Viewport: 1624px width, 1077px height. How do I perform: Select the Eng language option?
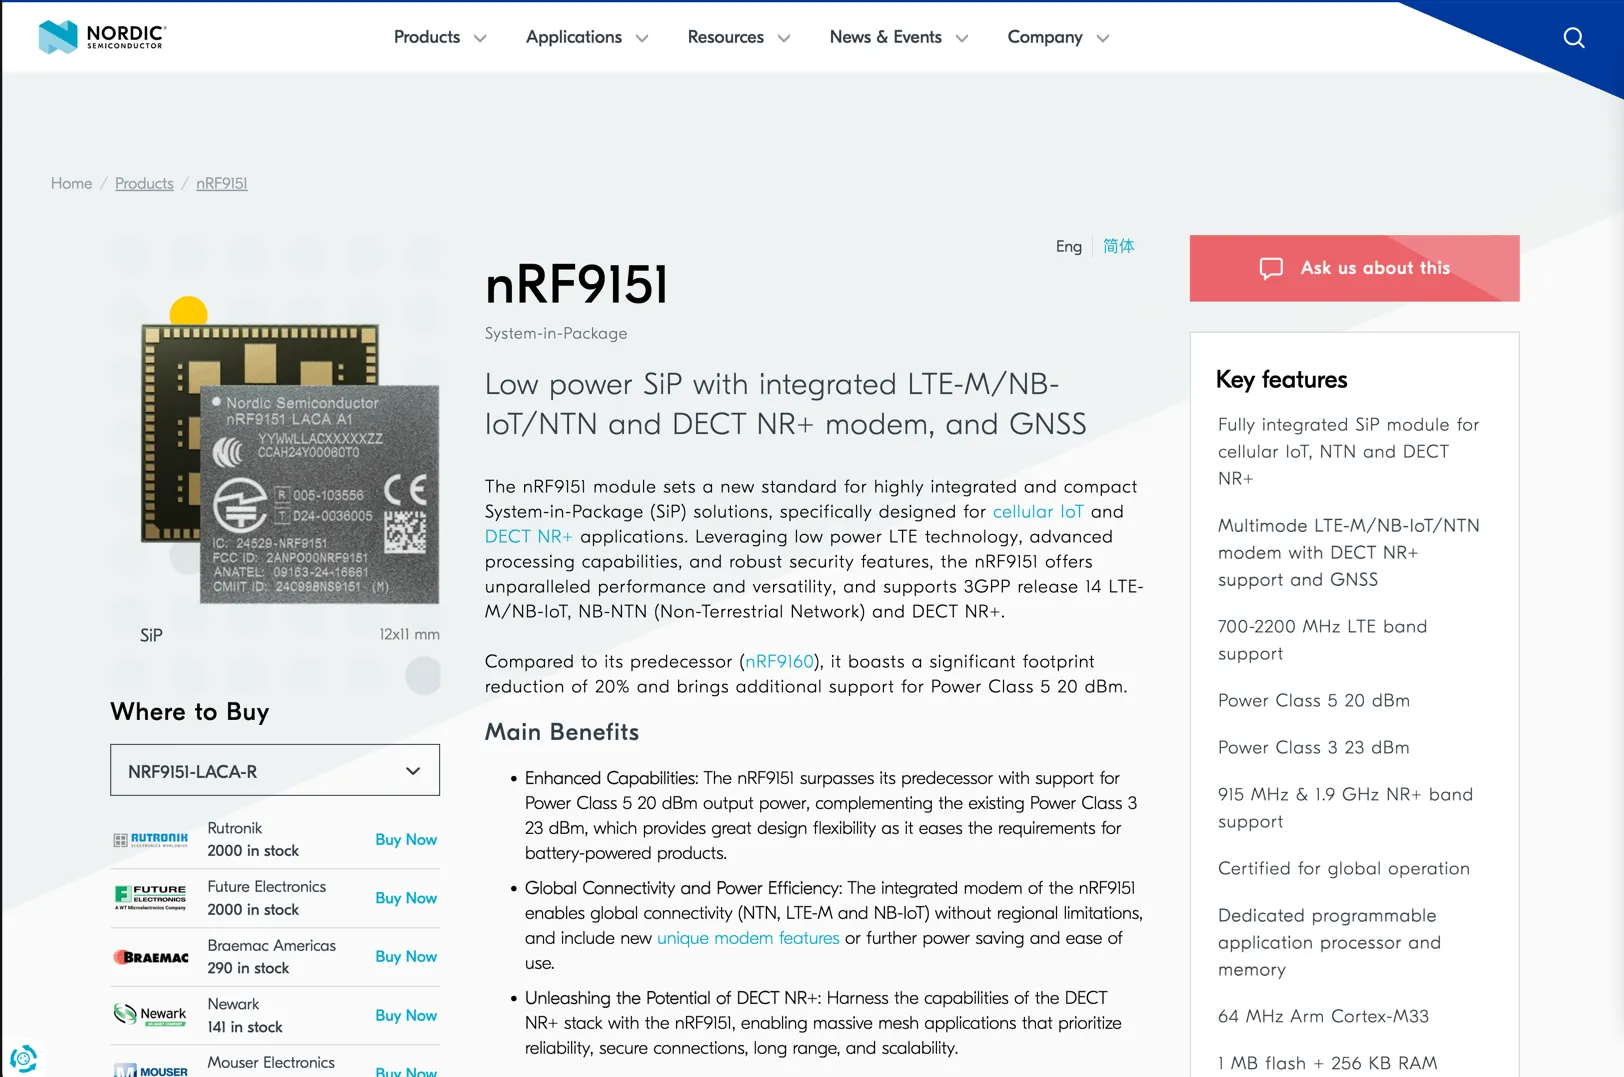click(1068, 246)
